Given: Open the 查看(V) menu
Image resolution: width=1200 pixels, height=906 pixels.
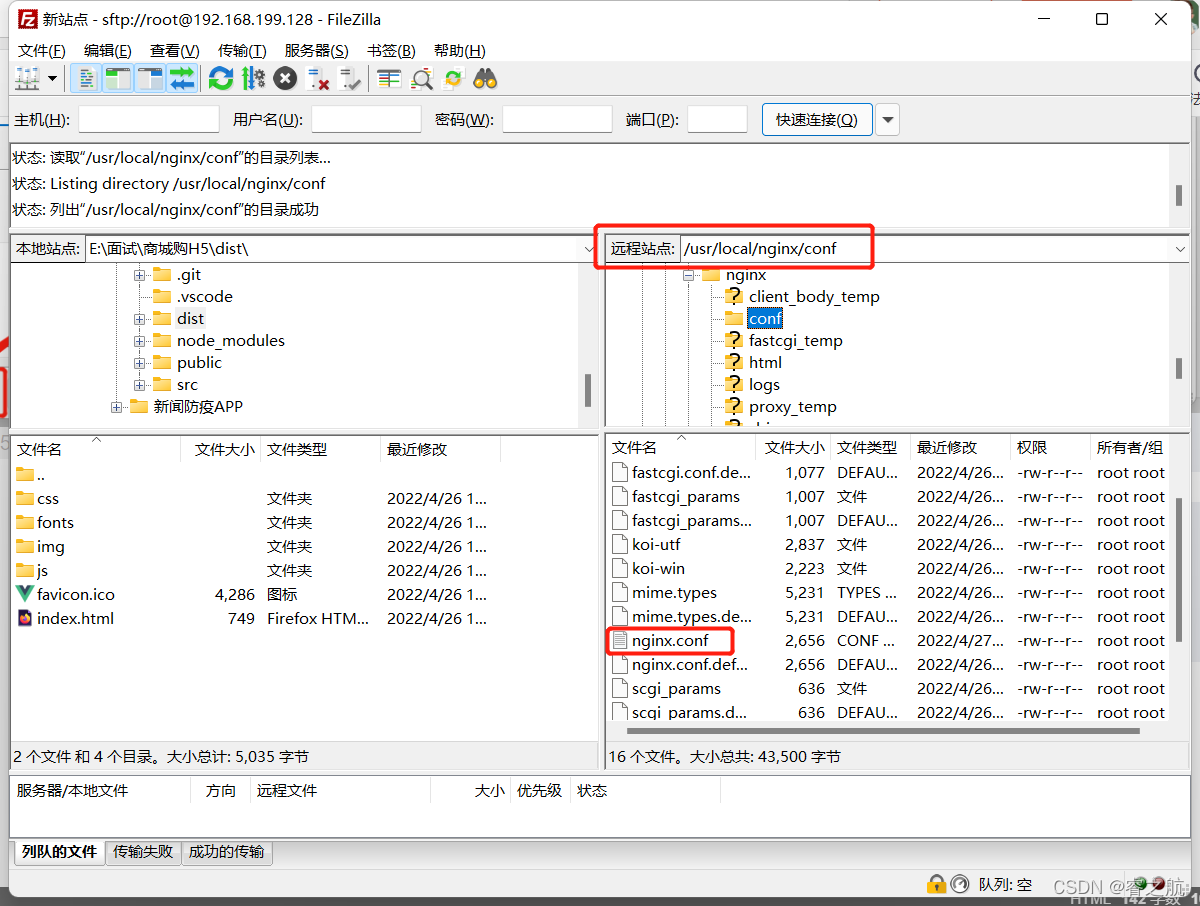Looking at the screenshot, I should click(174, 51).
